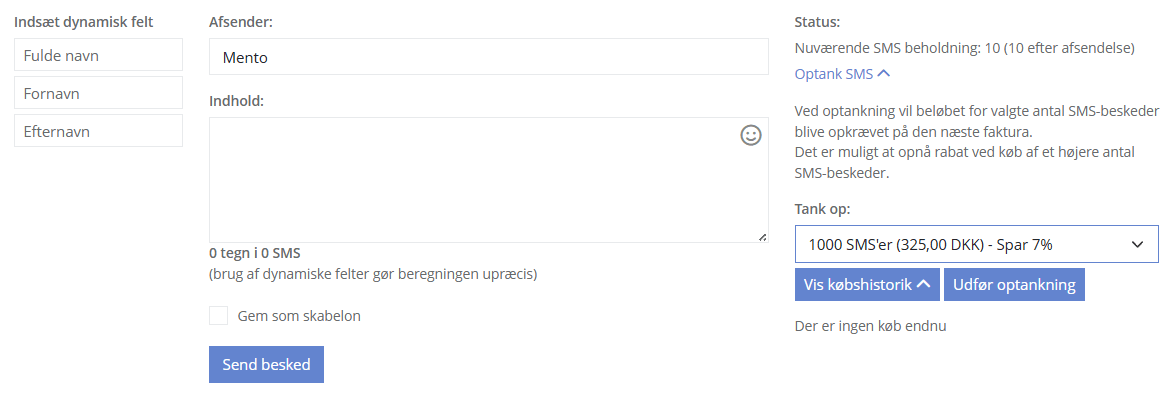Open the emoji picker smiley icon

coord(750,135)
